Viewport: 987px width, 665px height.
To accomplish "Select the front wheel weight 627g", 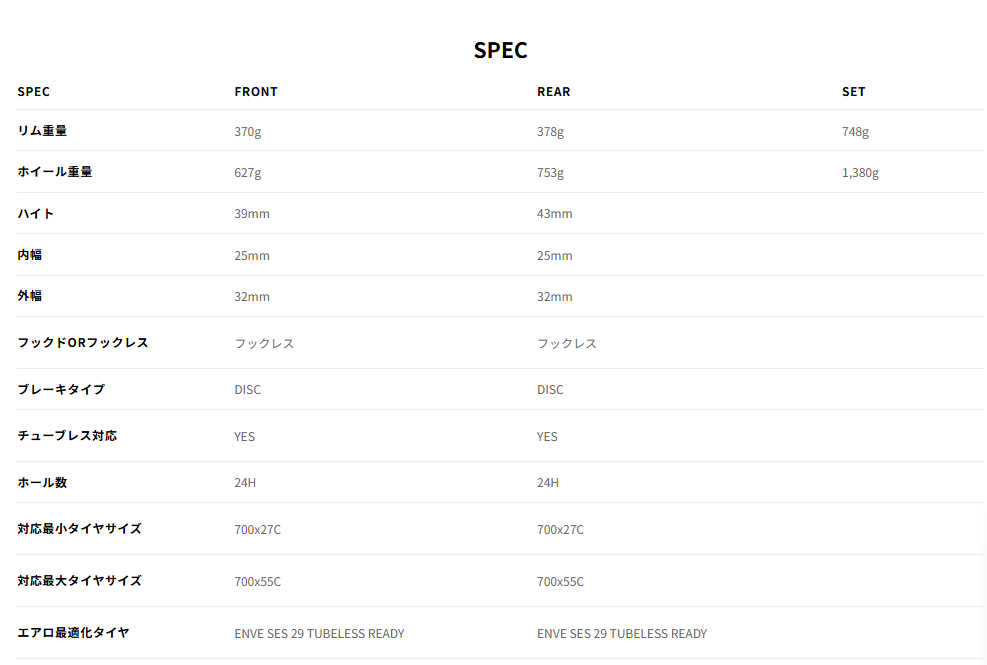I will click(x=248, y=173).
